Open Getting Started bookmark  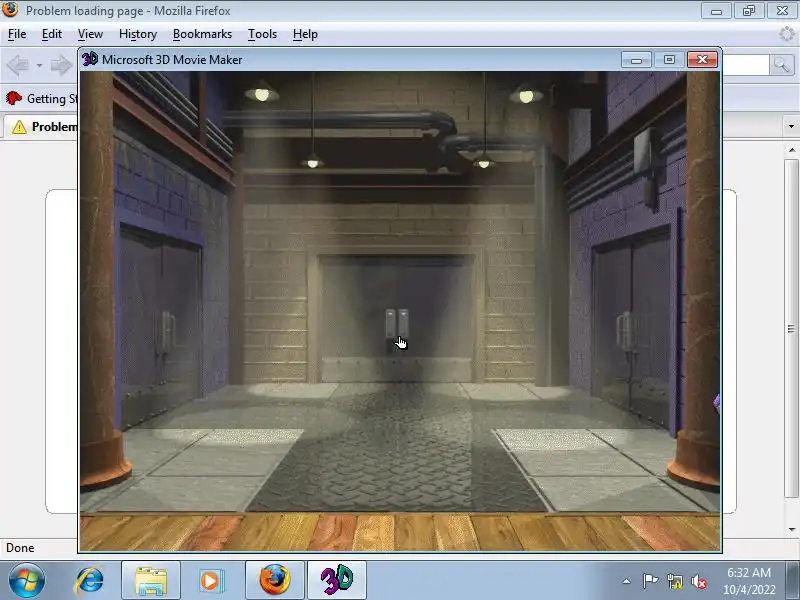42,98
